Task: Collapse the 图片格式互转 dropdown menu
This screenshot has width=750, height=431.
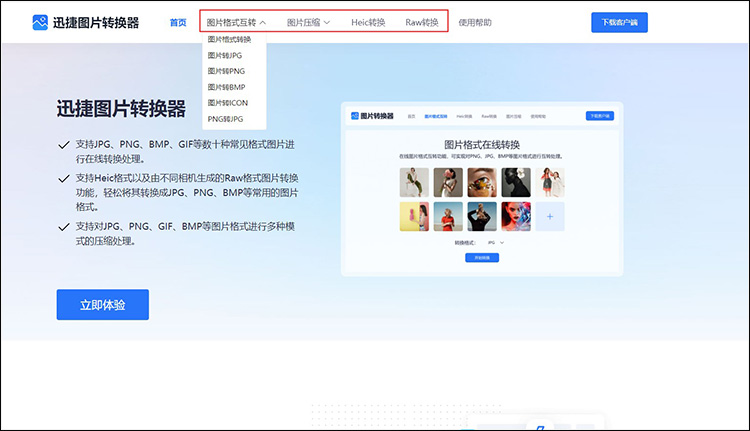Action: click(236, 22)
